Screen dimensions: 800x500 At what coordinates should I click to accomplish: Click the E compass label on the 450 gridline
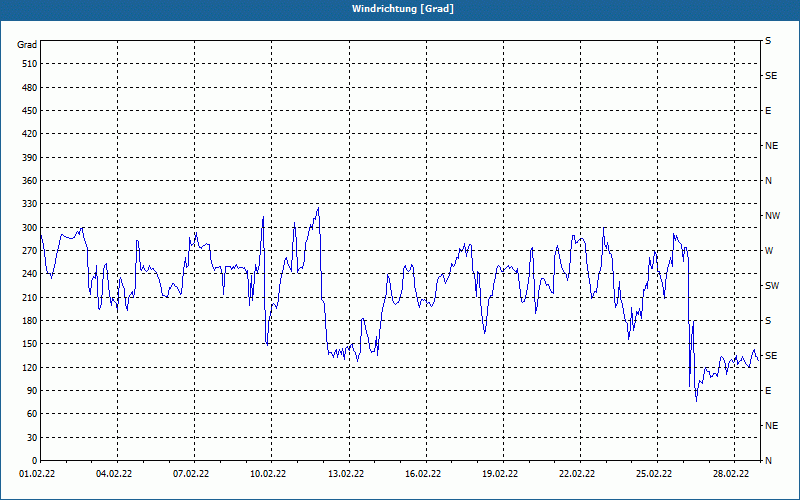click(768, 111)
